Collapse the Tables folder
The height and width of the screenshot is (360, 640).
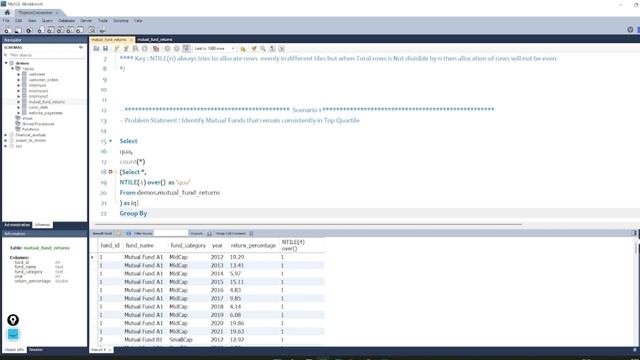pos(13,69)
